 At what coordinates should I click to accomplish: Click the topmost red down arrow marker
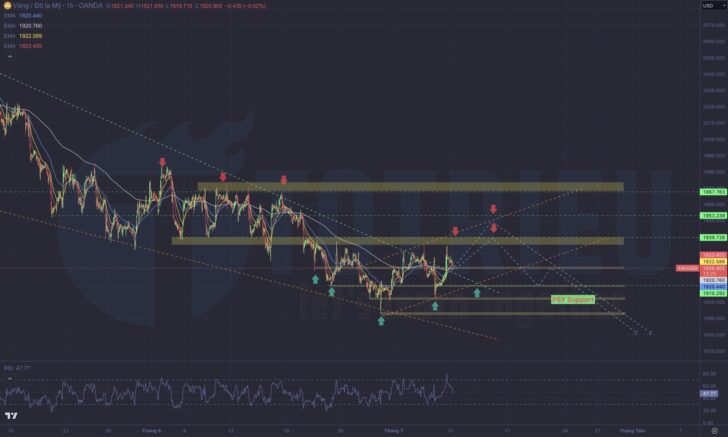pos(190,161)
